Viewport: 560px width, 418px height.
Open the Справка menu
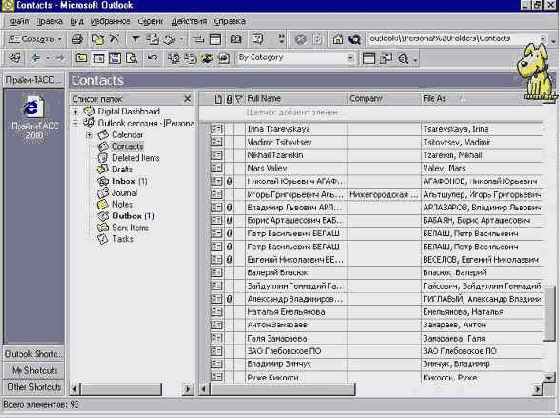(x=230, y=21)
